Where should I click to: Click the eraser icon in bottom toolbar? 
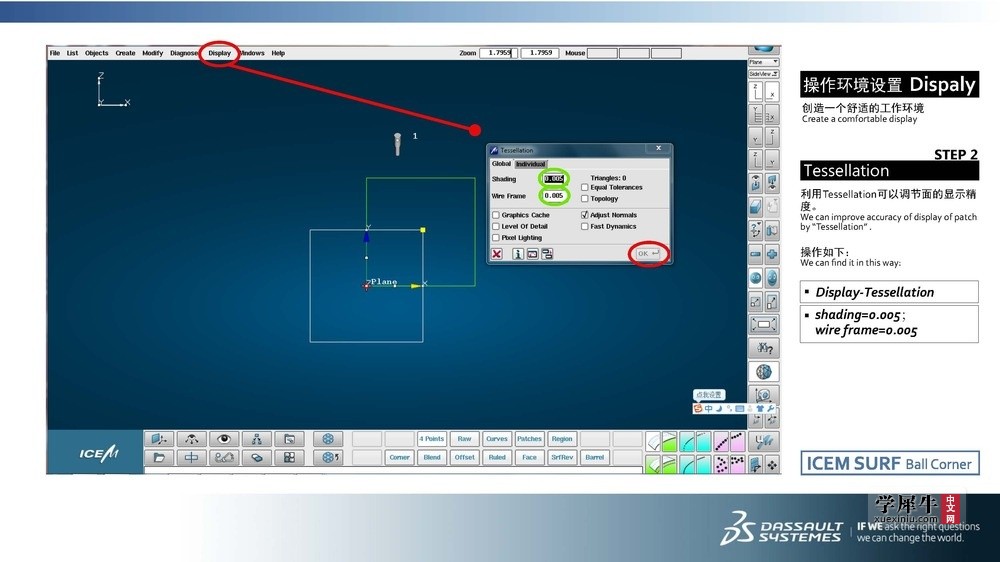tap(256, 457)
